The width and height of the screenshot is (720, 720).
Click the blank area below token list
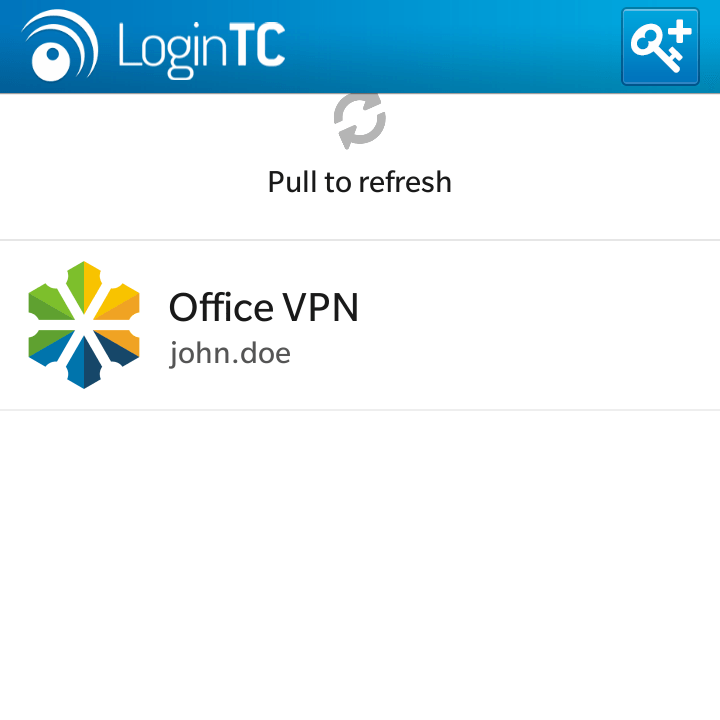[x=360, y=565]
